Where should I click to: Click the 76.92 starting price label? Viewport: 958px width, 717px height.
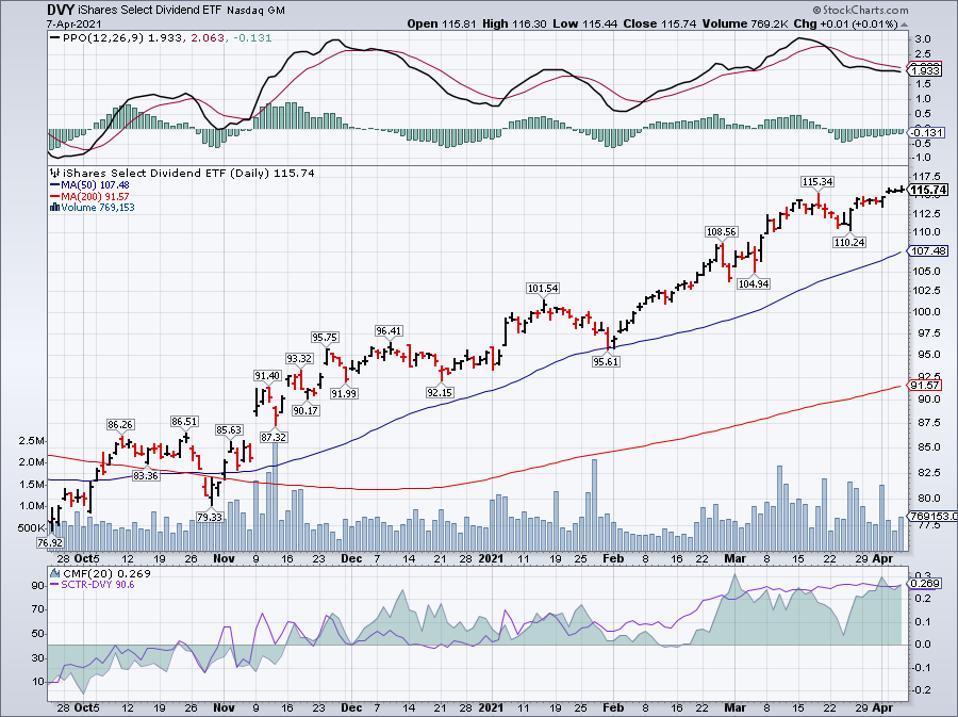[x=49, y=542]
